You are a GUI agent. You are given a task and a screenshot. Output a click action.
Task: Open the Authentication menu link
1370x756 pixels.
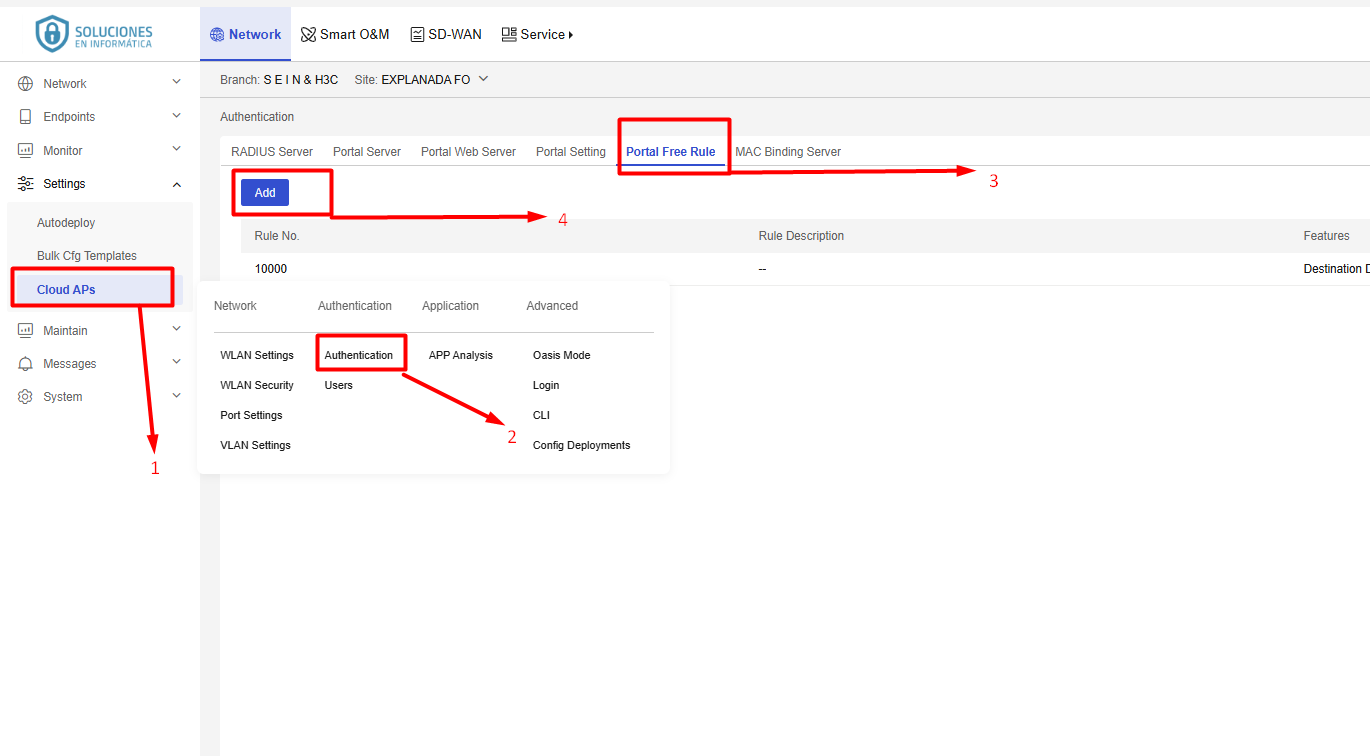tap(359, 355)
